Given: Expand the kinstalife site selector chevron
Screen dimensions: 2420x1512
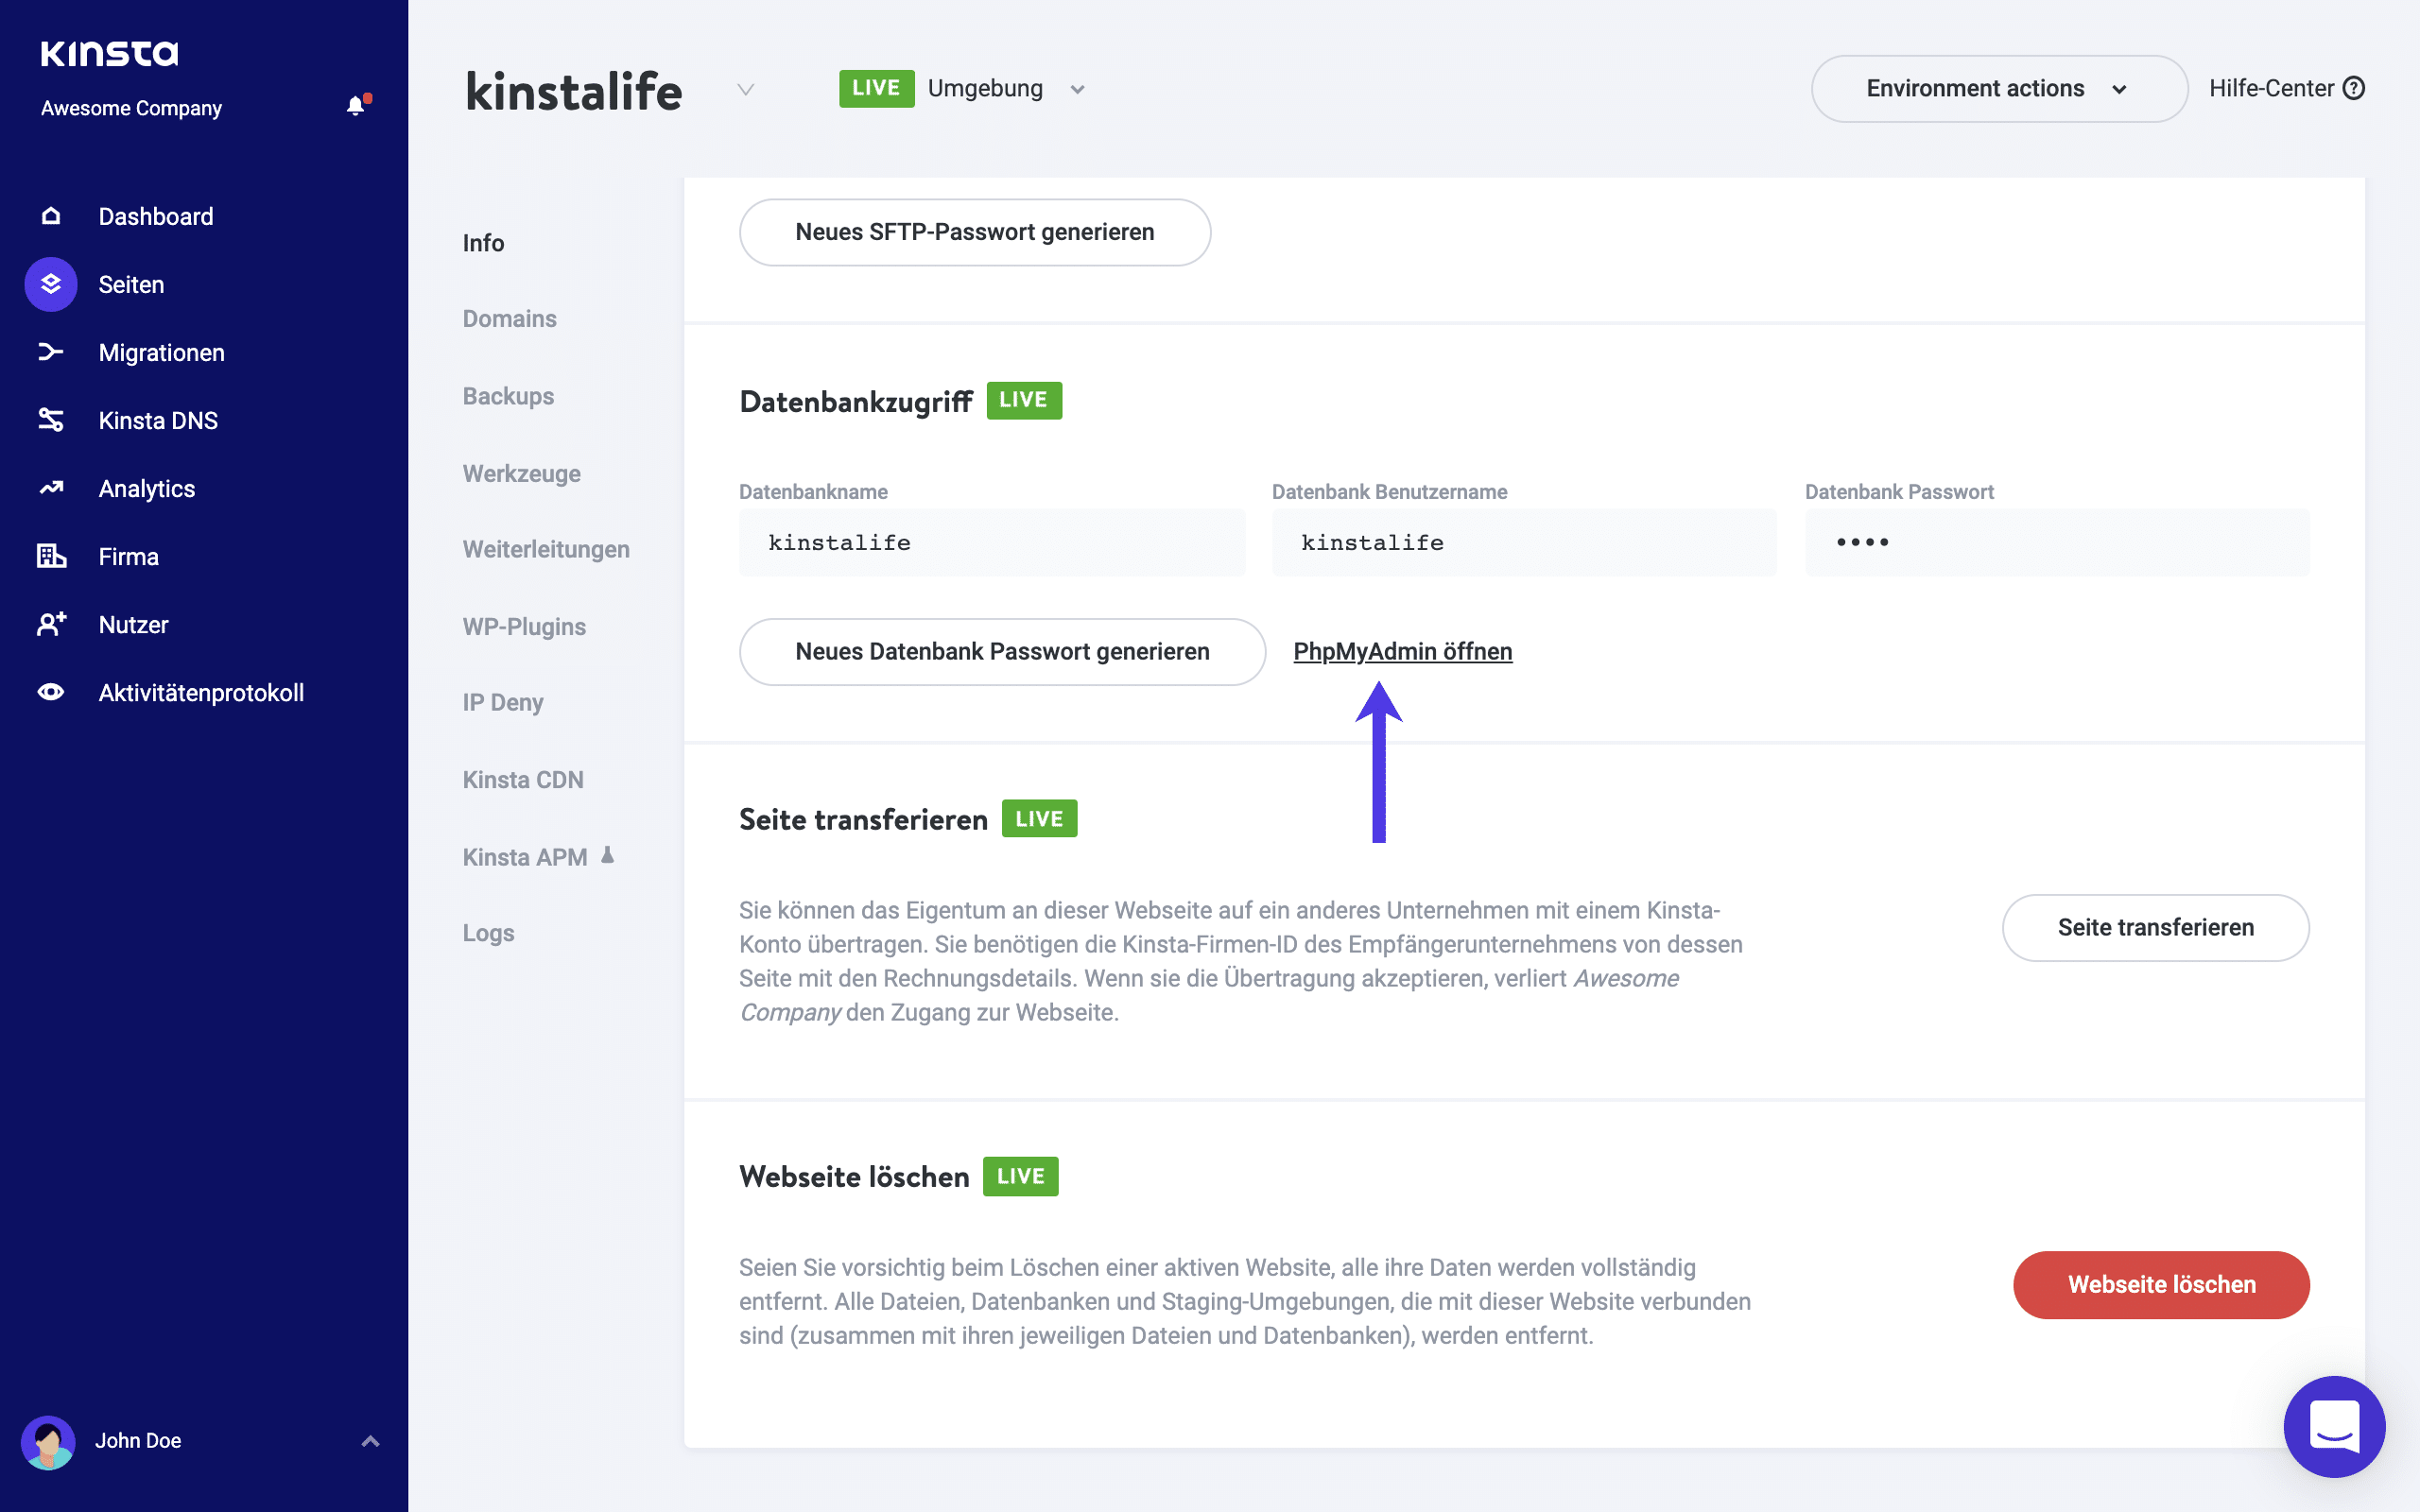Looking at the screenshot, I should [x=745, y=90].
